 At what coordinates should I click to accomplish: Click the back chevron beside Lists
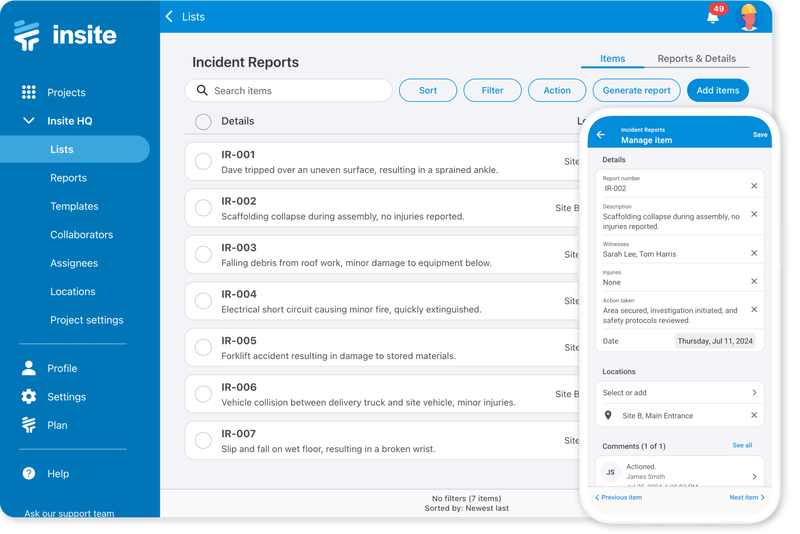click(169, 16)
